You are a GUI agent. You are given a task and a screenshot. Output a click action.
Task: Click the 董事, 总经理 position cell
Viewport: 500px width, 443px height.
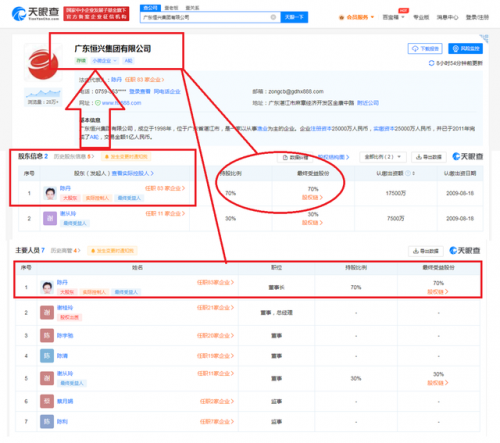276,313
